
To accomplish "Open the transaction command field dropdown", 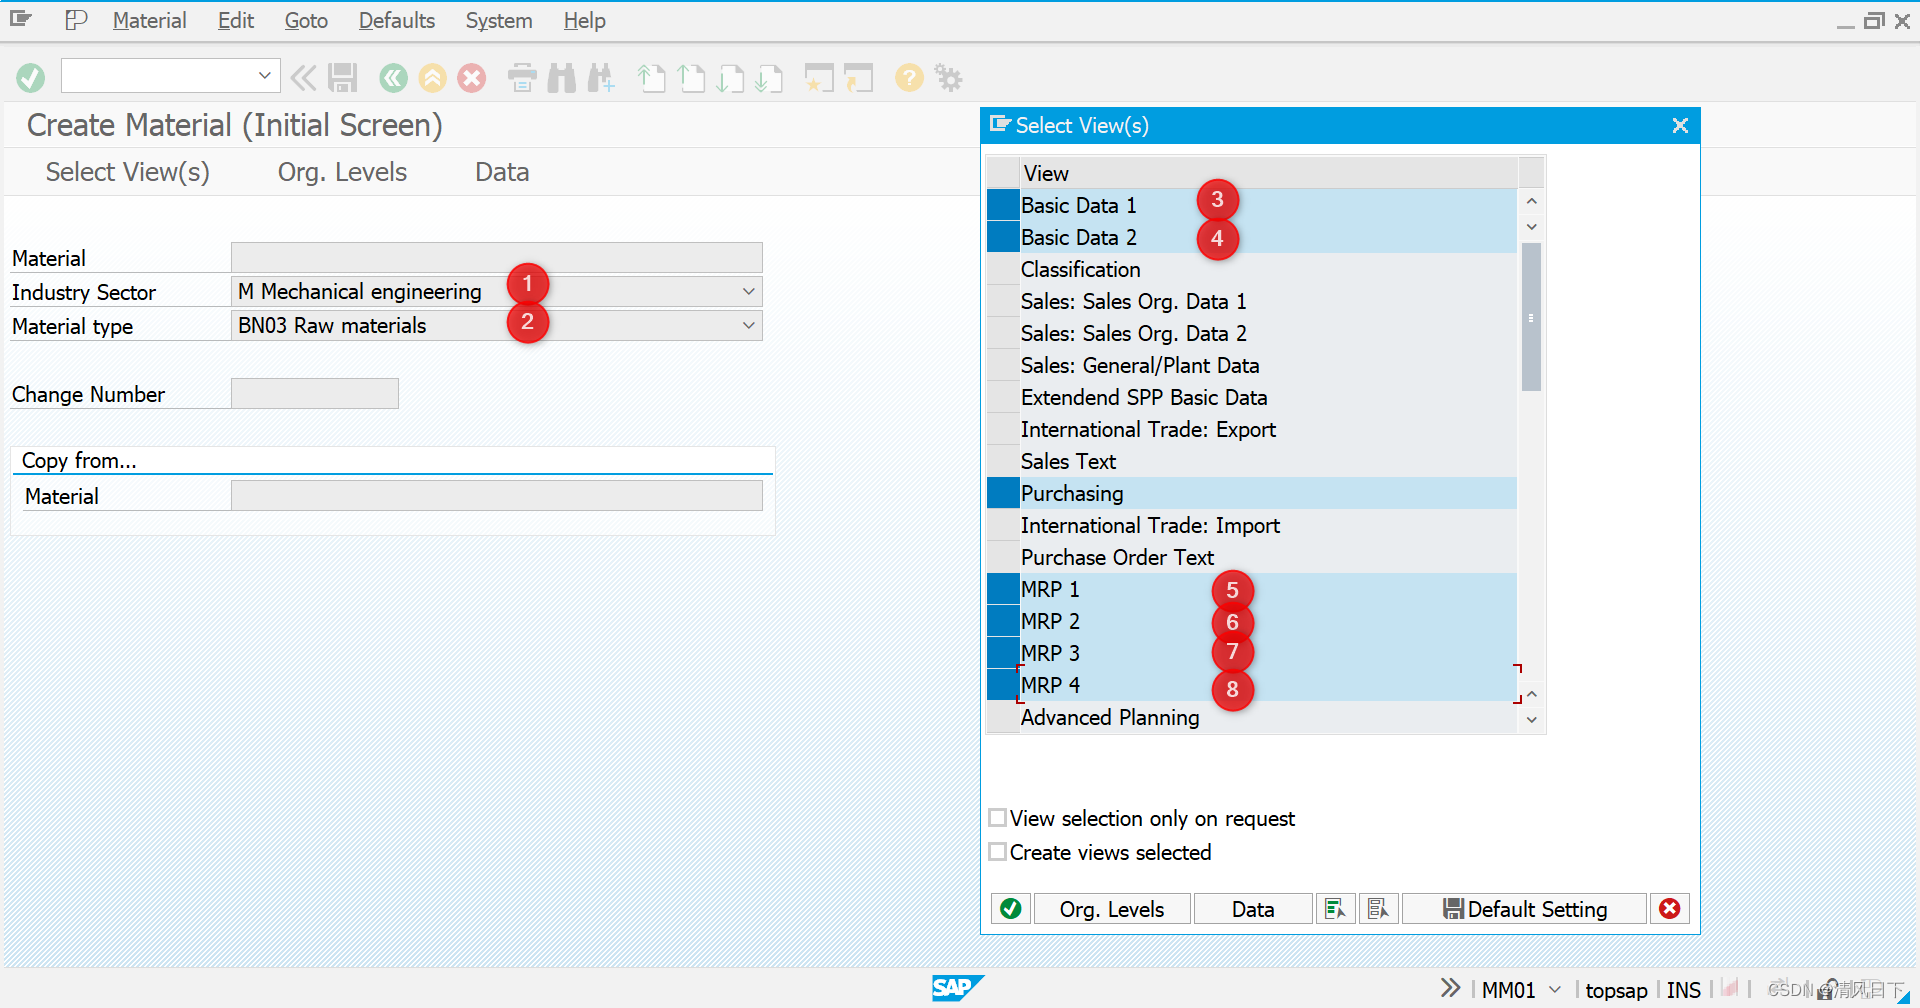I will tap(264, 76).
